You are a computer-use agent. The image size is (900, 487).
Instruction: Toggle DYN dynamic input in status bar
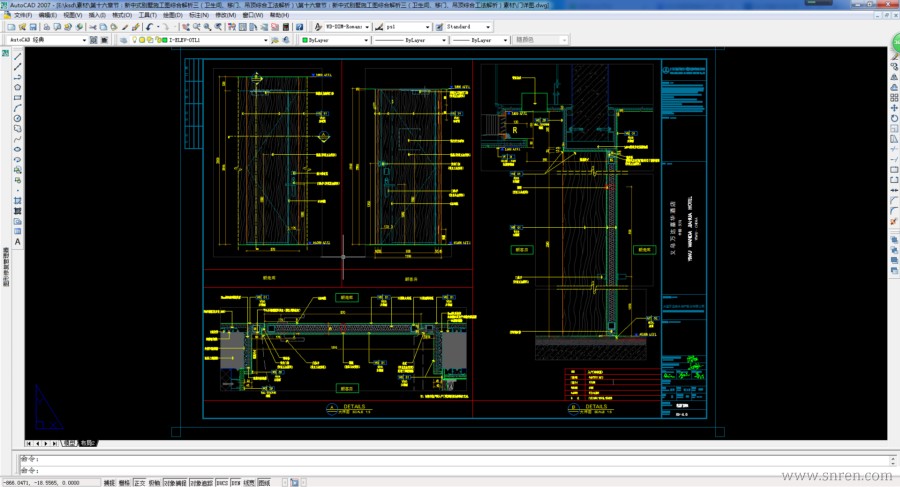[x=236, y=483]
